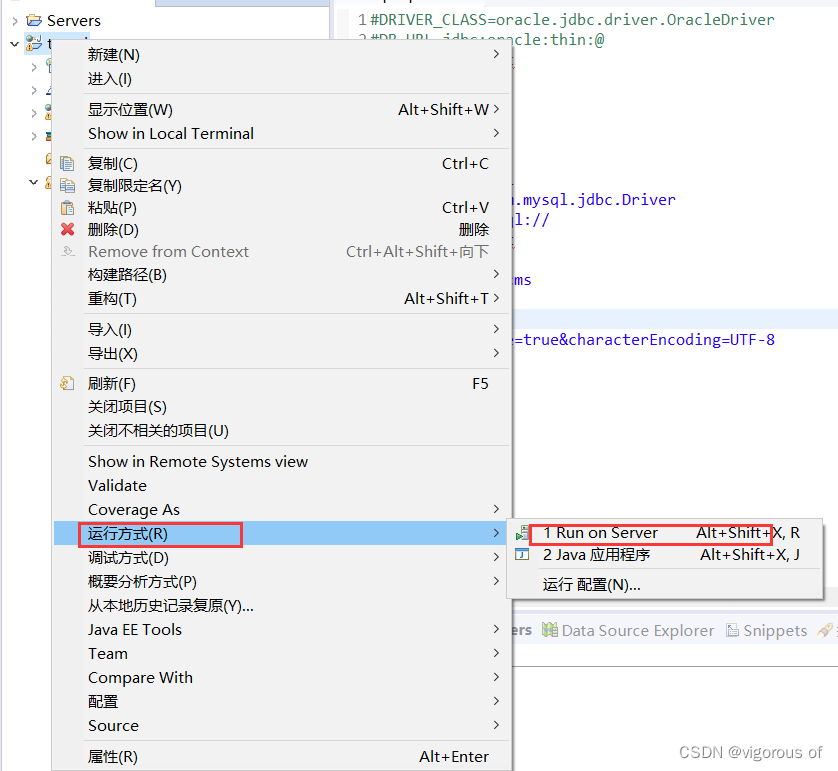Collapse the project node below Servers
838x771 pixels.
coord(14,44)
